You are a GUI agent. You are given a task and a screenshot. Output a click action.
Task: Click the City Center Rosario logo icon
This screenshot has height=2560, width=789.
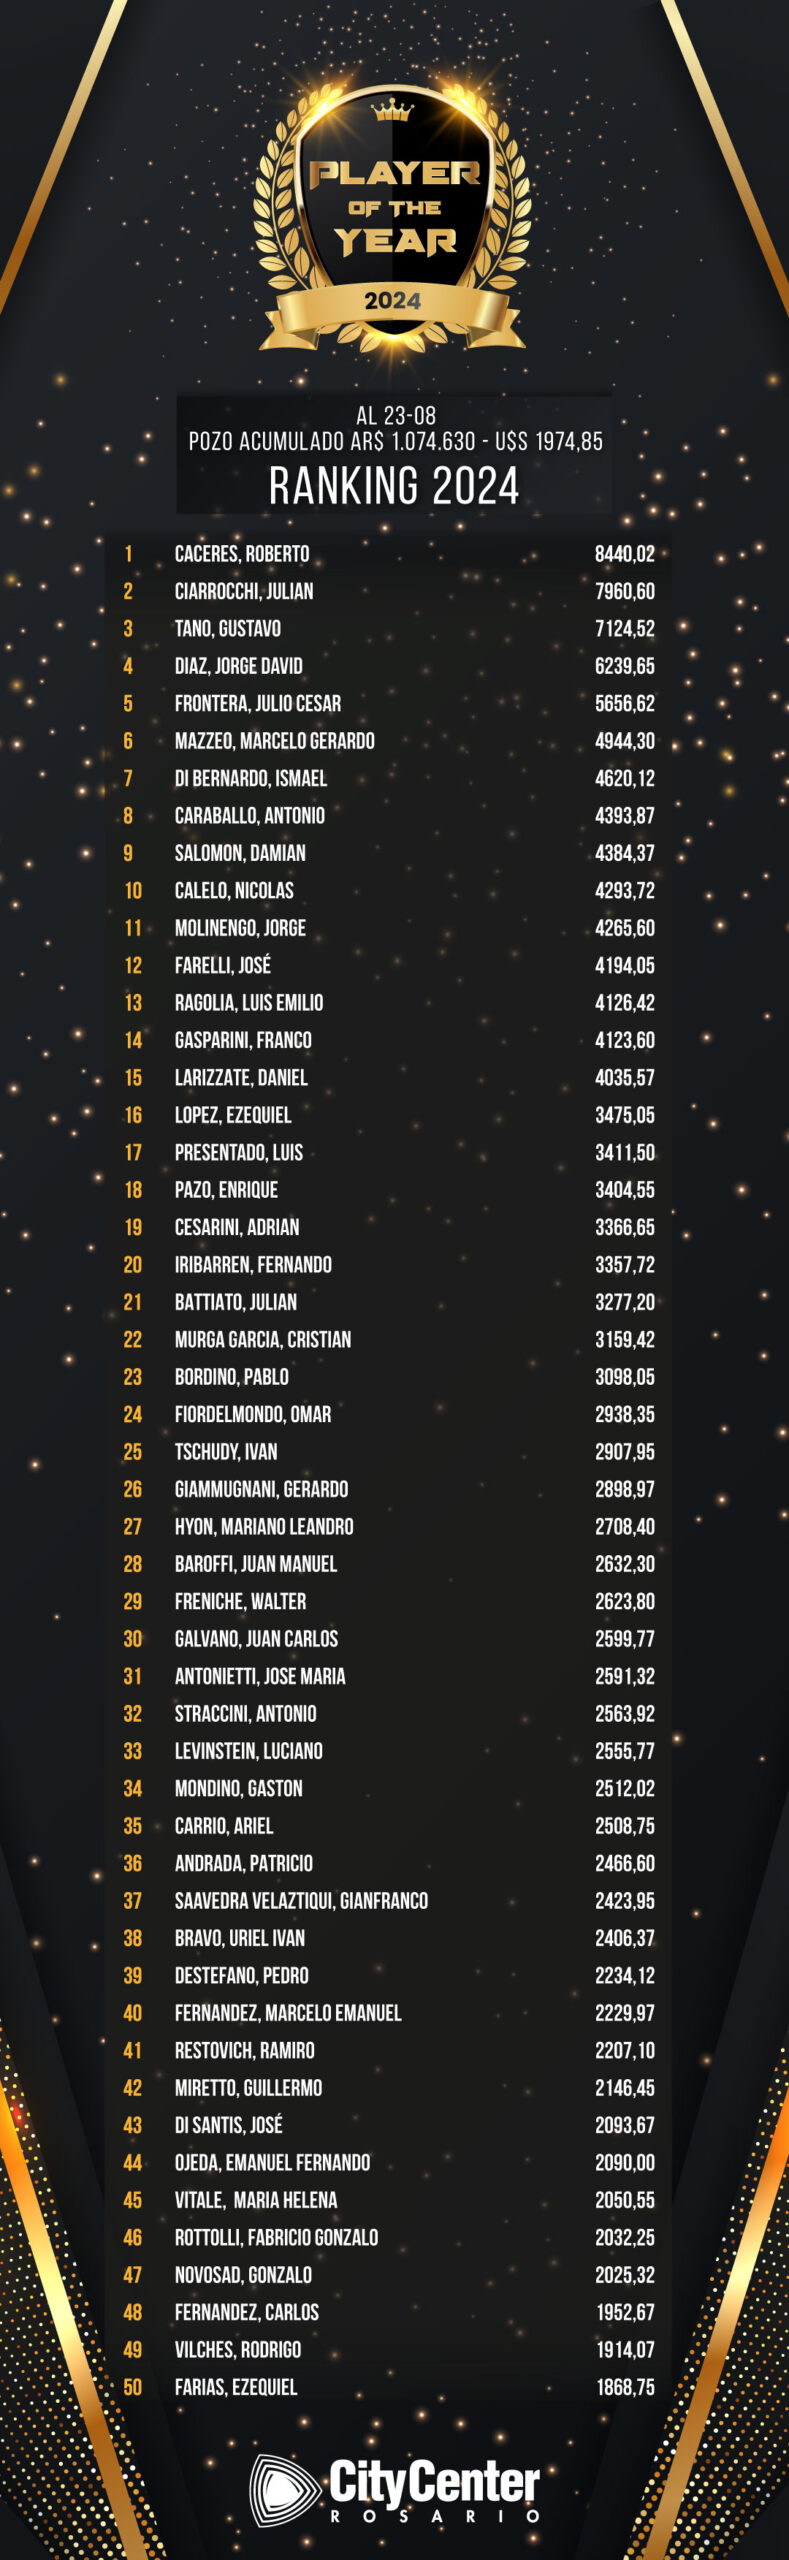point(286,2489)
